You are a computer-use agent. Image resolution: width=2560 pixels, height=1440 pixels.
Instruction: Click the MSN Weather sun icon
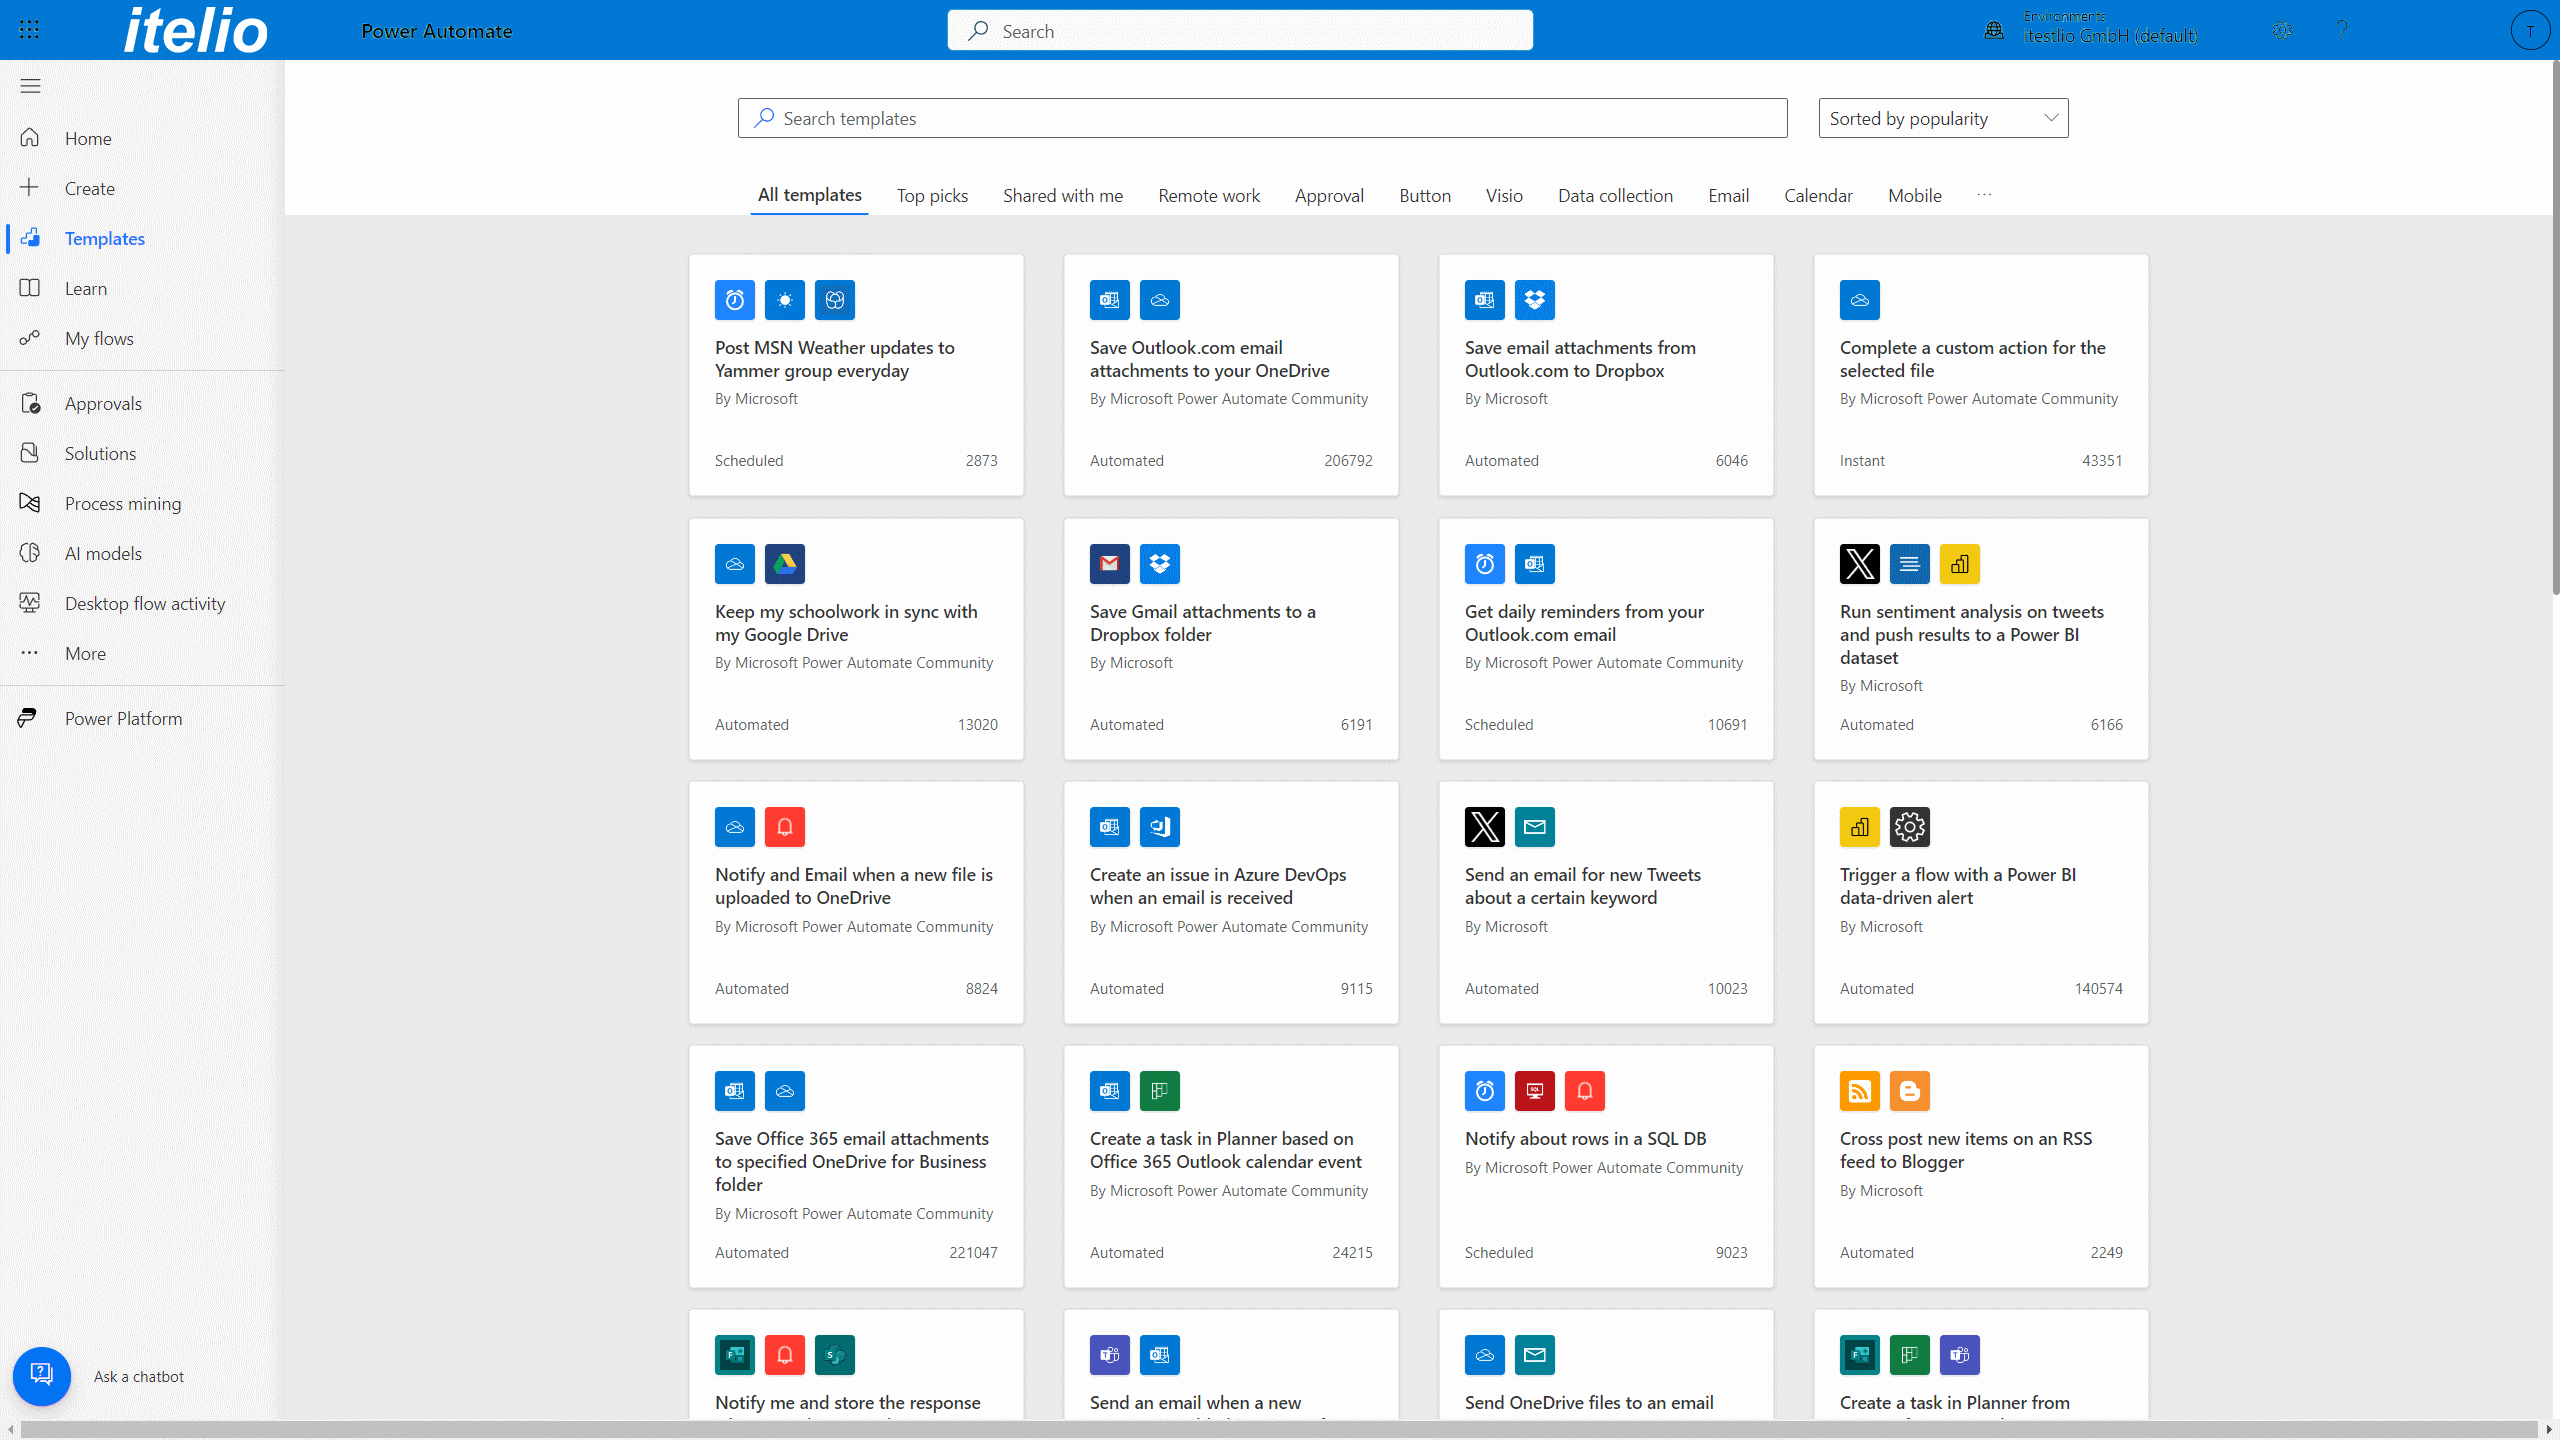coord(785,300)
